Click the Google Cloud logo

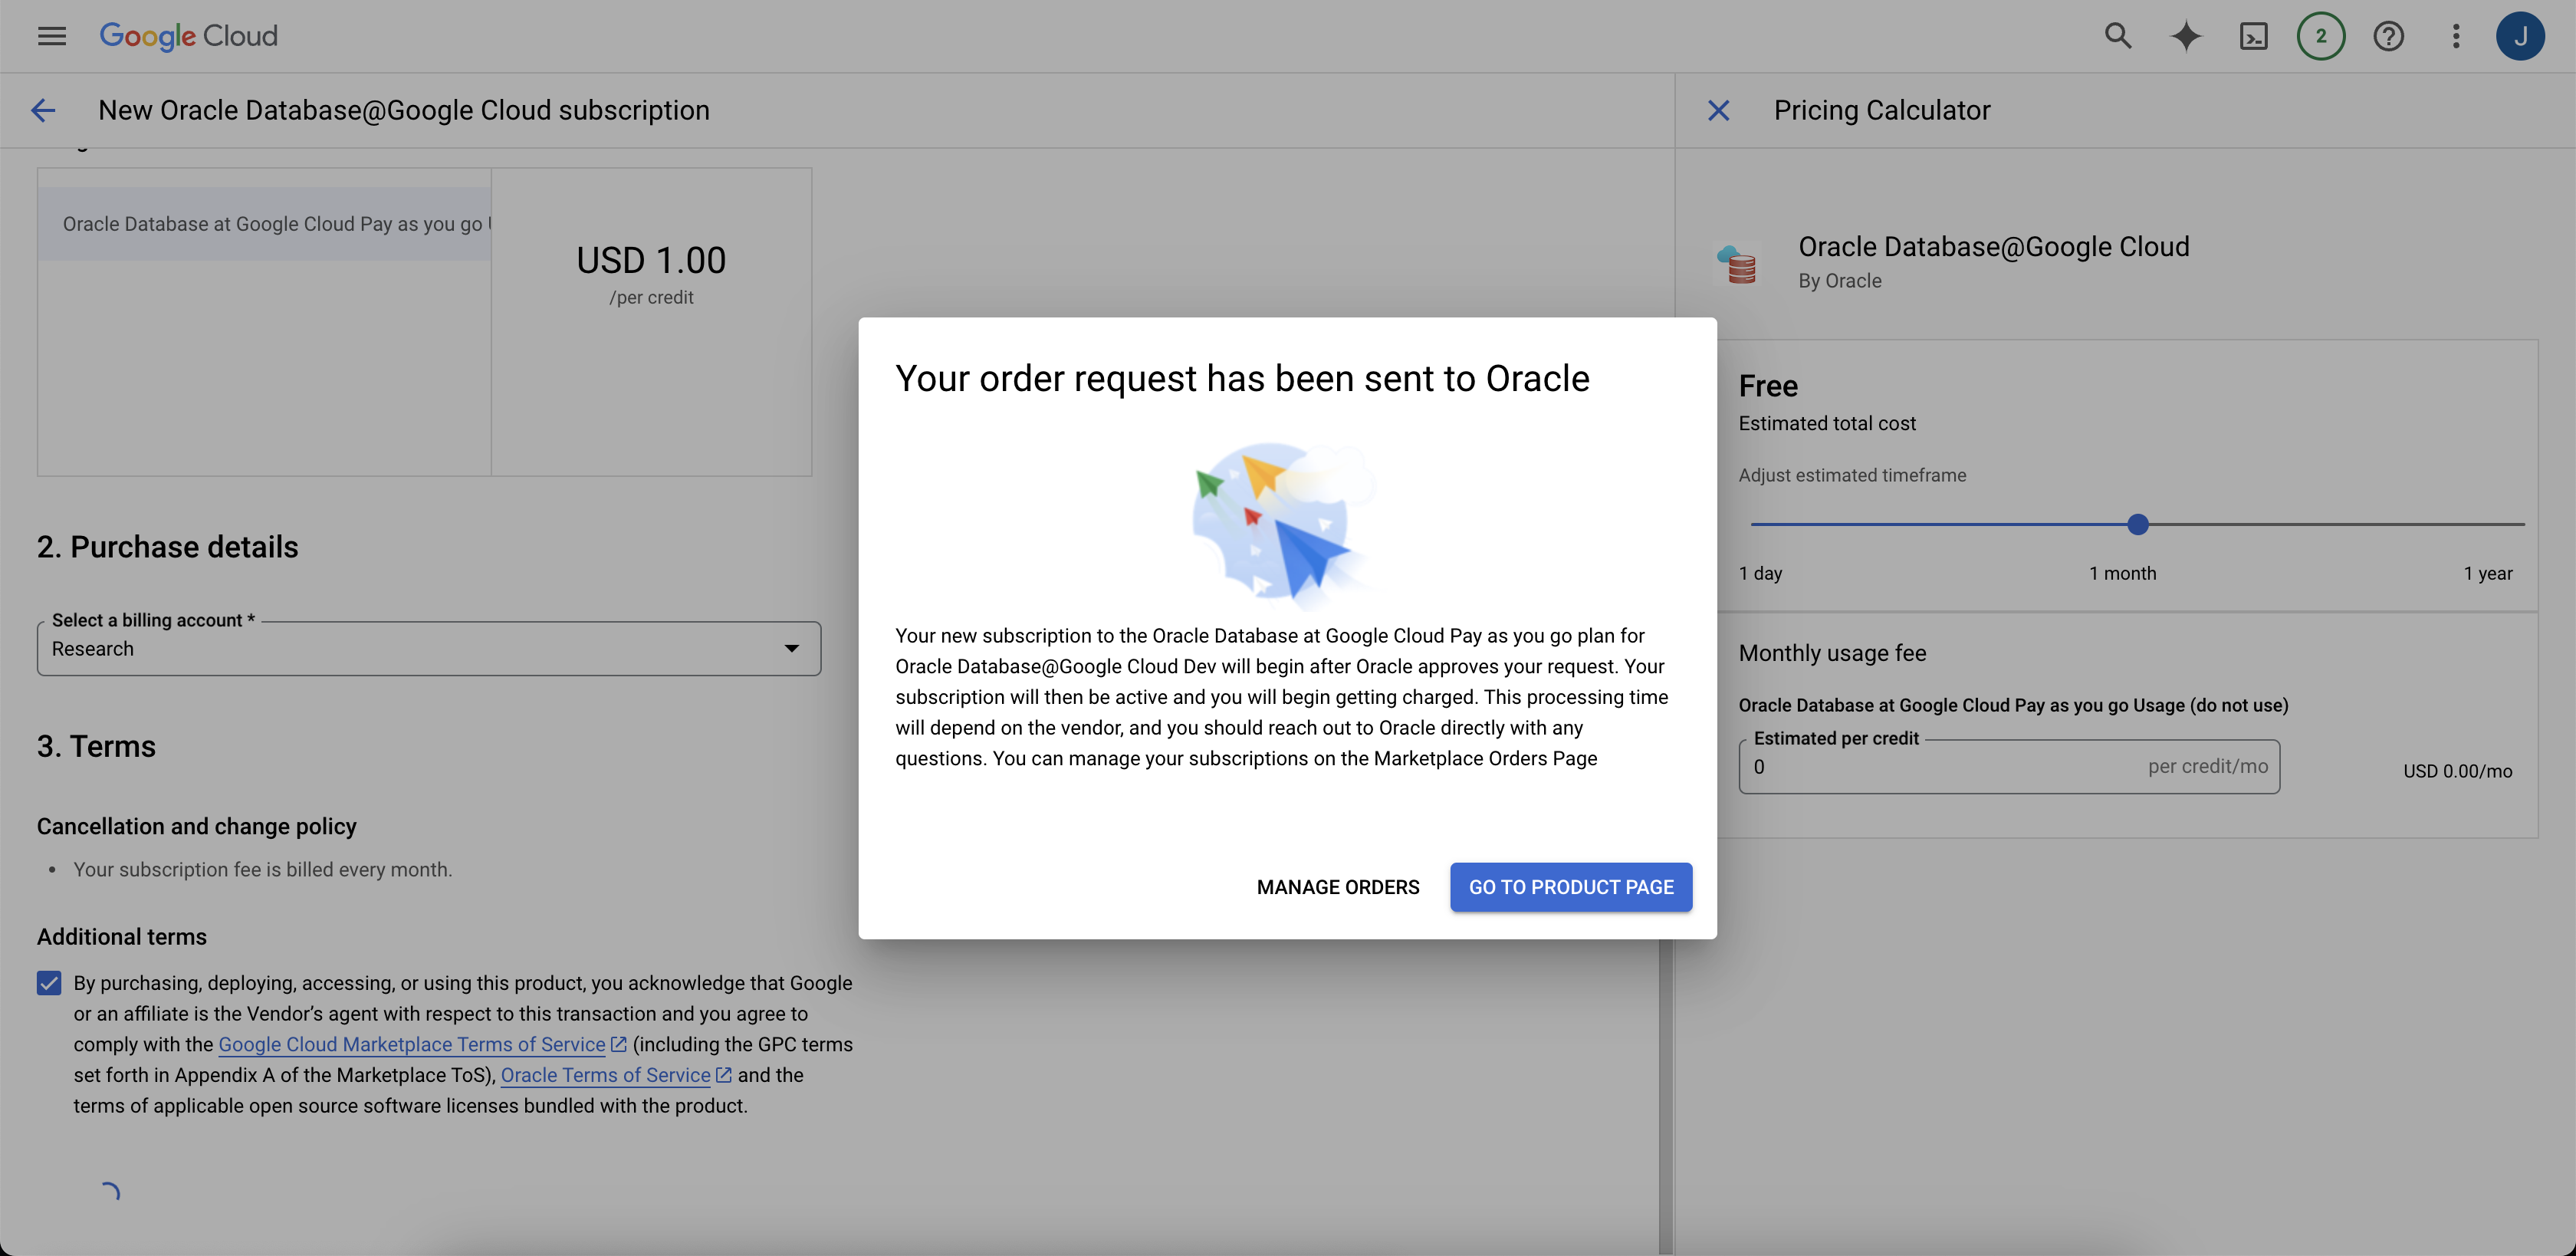(x=188, y=36)
